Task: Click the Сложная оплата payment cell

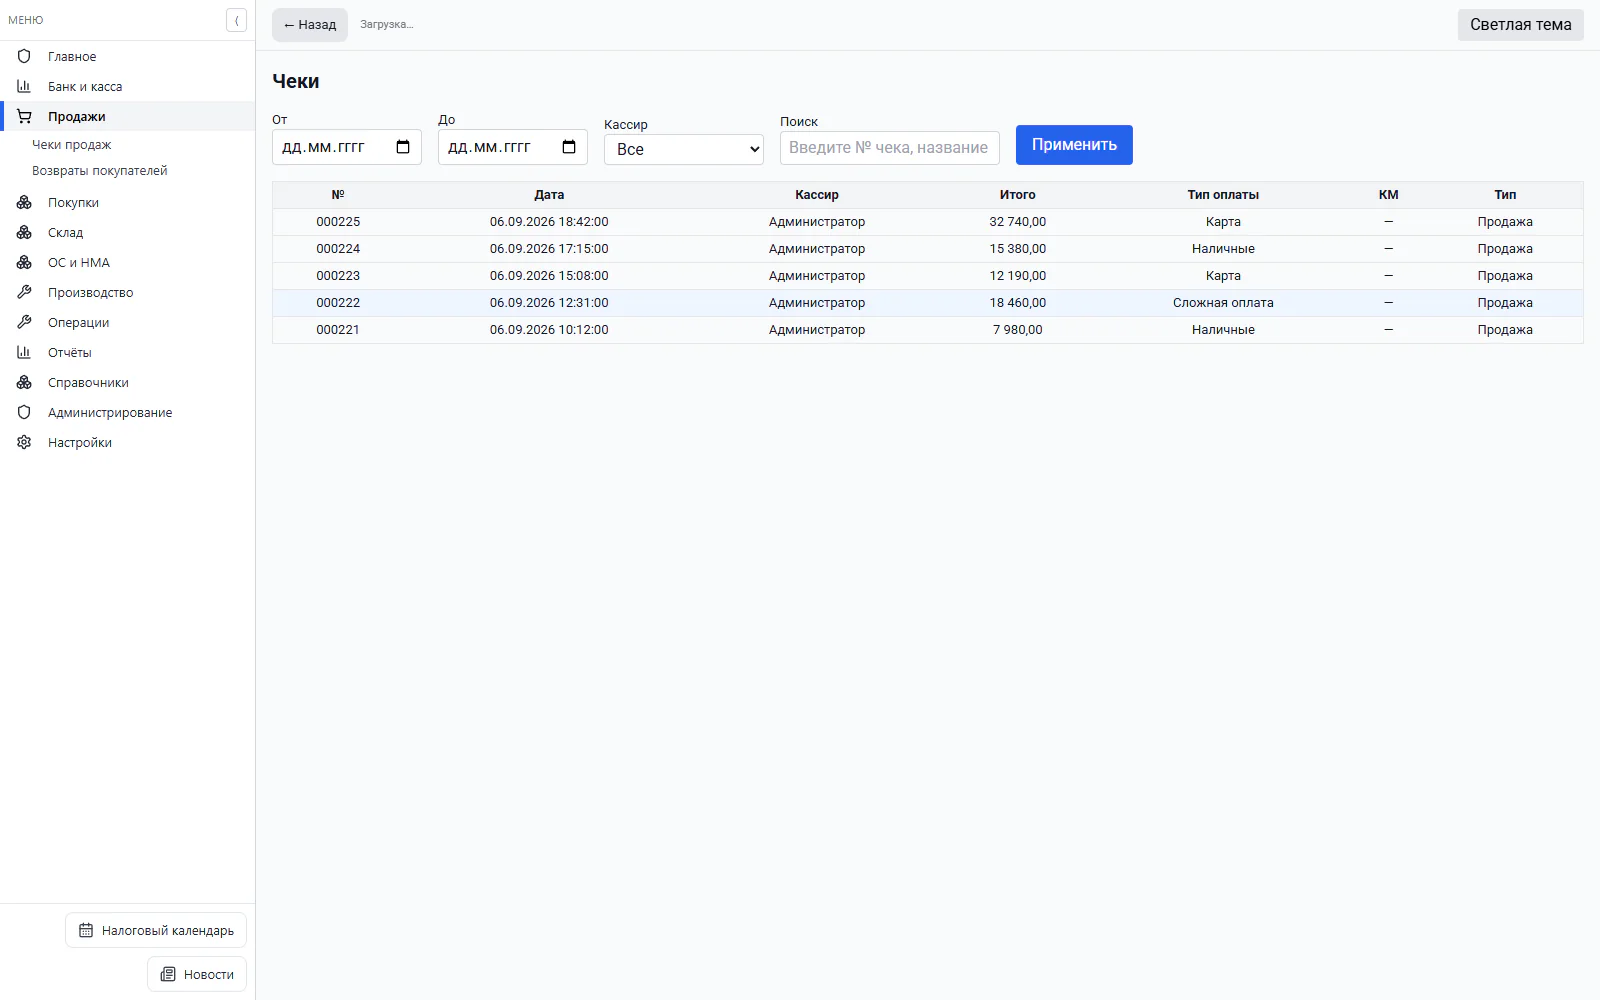Action: pos(1223,303)
